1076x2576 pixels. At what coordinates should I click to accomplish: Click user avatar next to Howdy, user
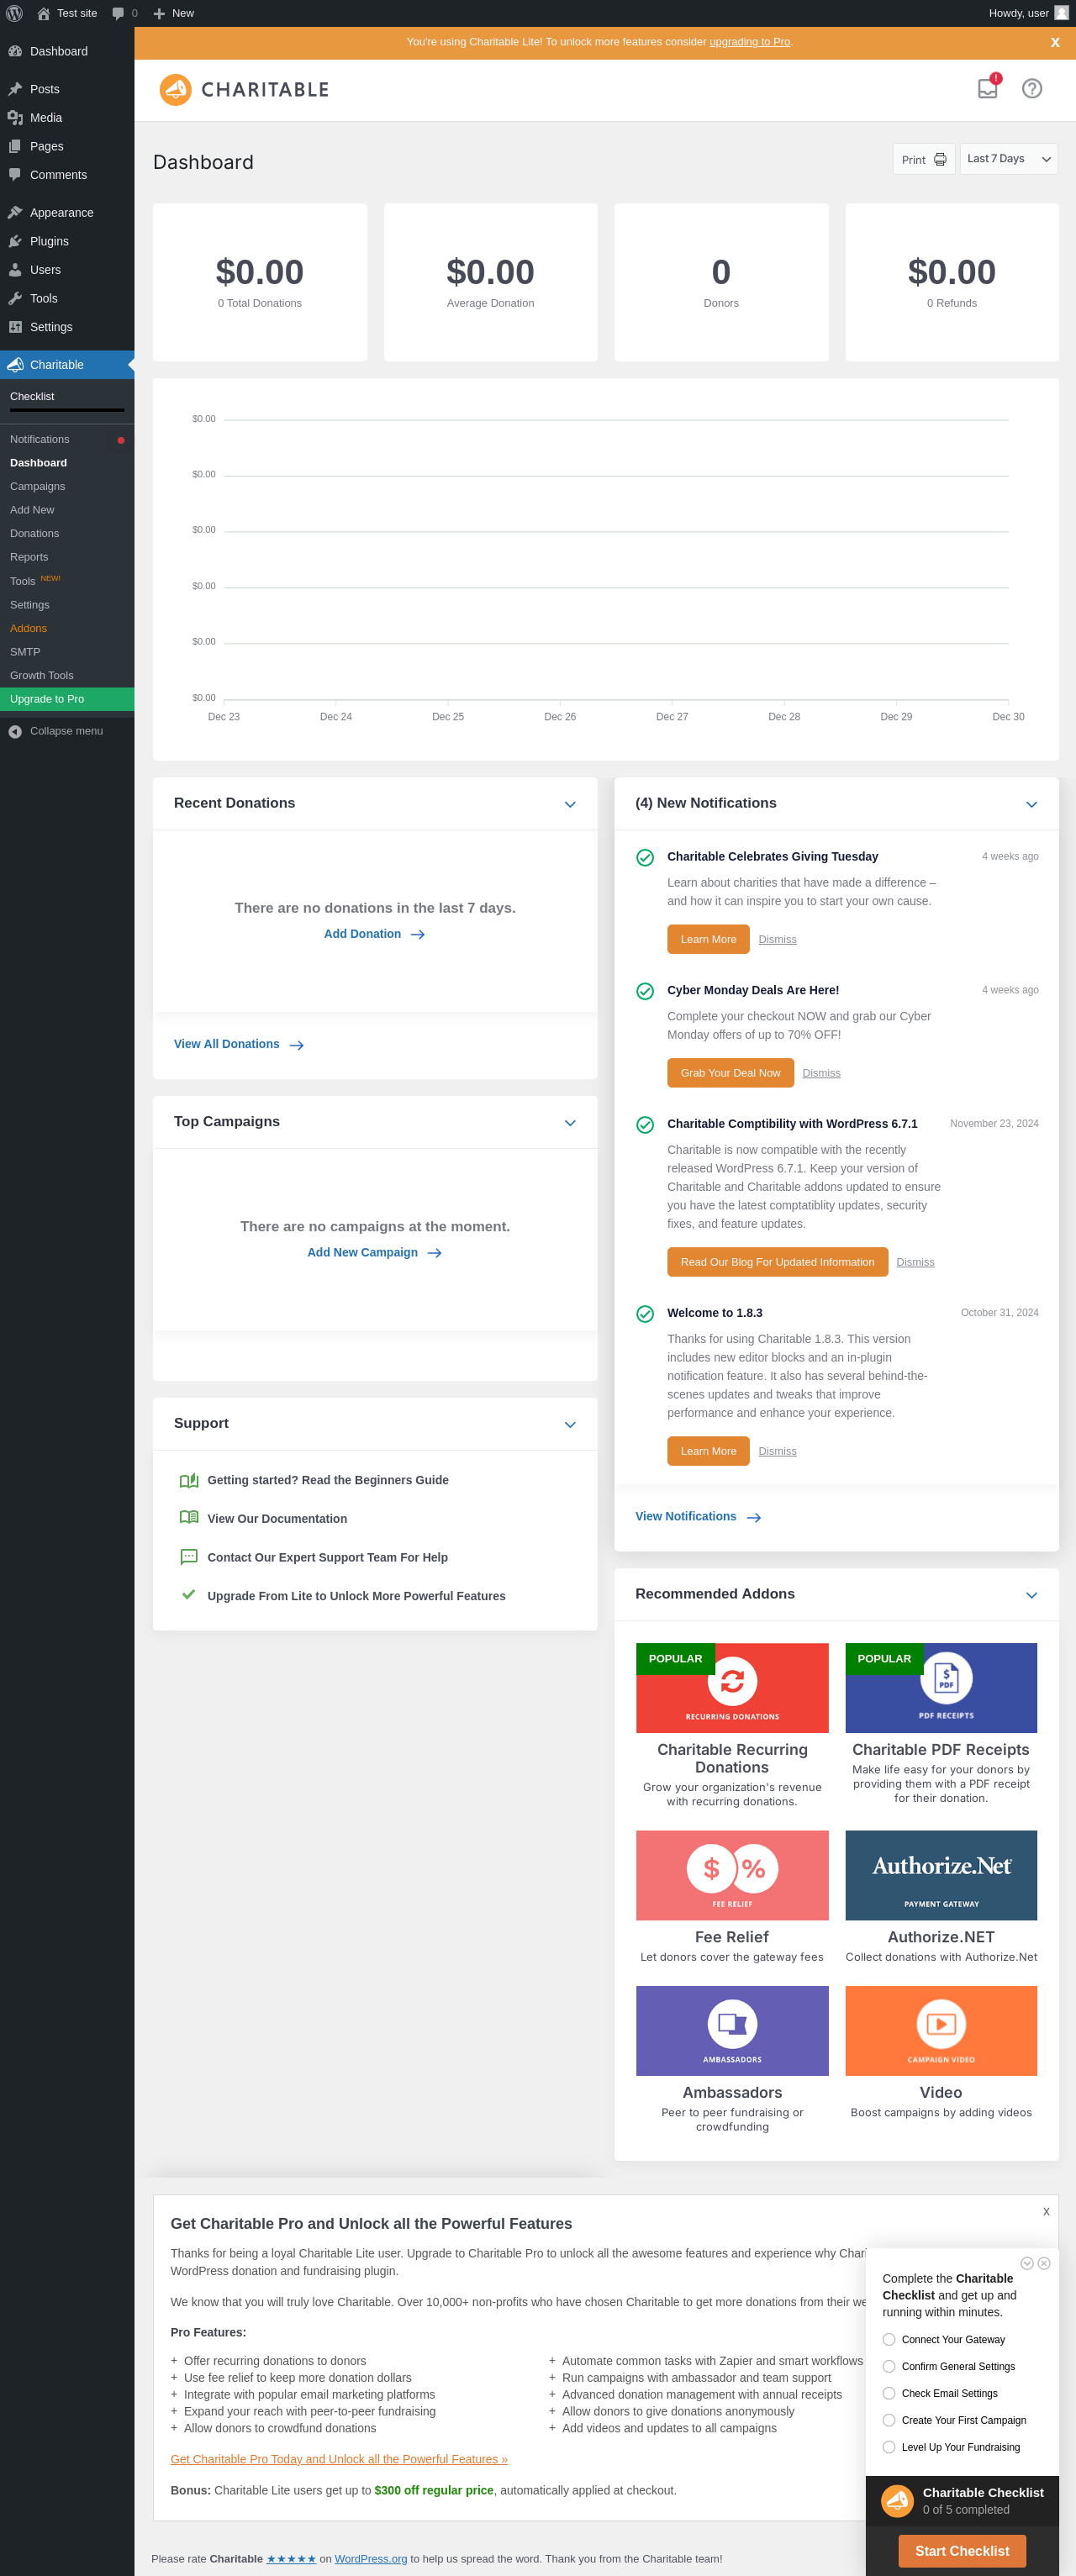(1061, 13)
